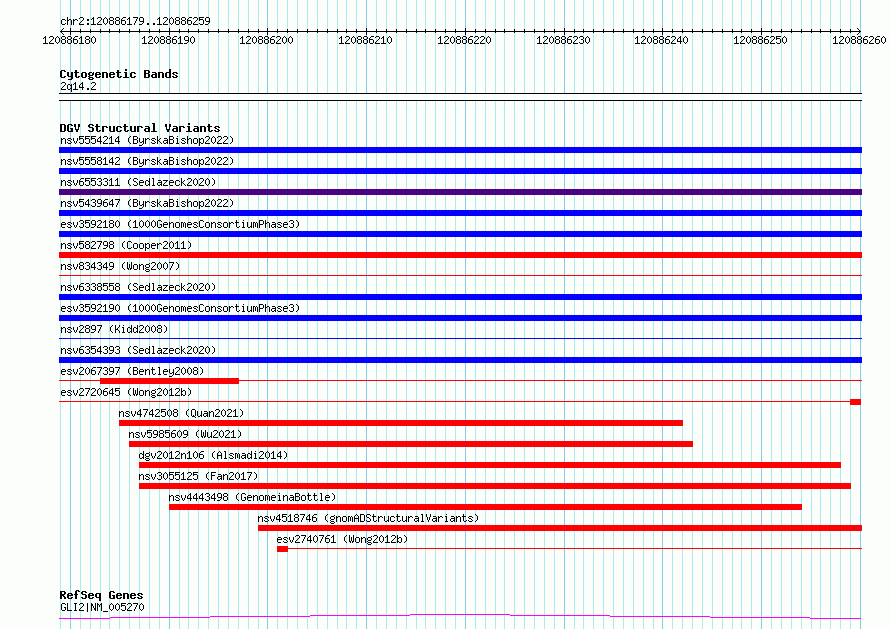Open the esv2740761 (Wong2012b) label
Screen dimensions: 890x629
pyautogui.click(x=342, y=539)
